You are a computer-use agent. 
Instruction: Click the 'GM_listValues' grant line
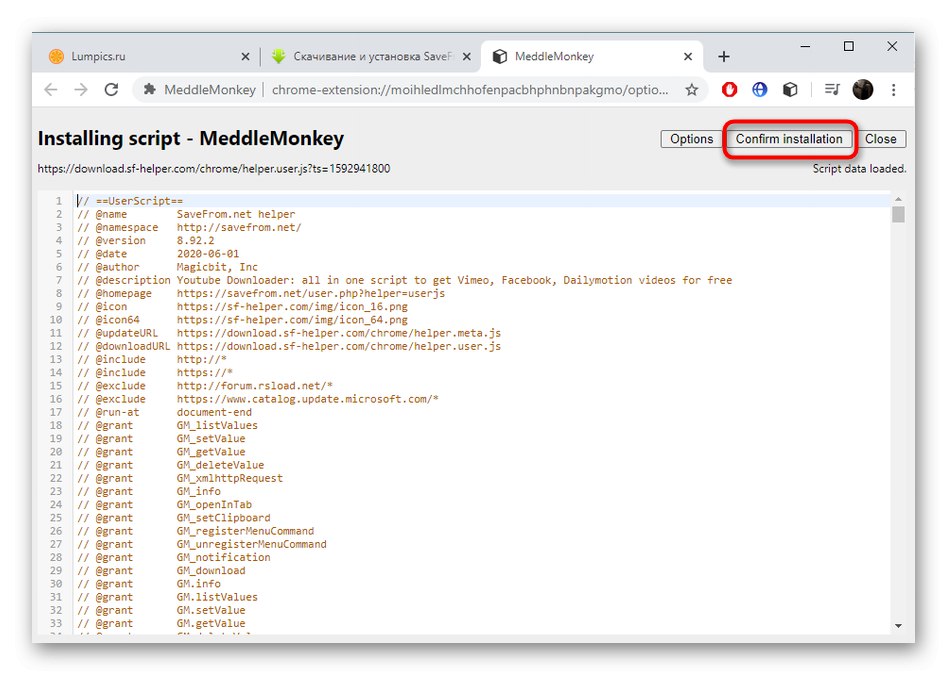point(167,426)
